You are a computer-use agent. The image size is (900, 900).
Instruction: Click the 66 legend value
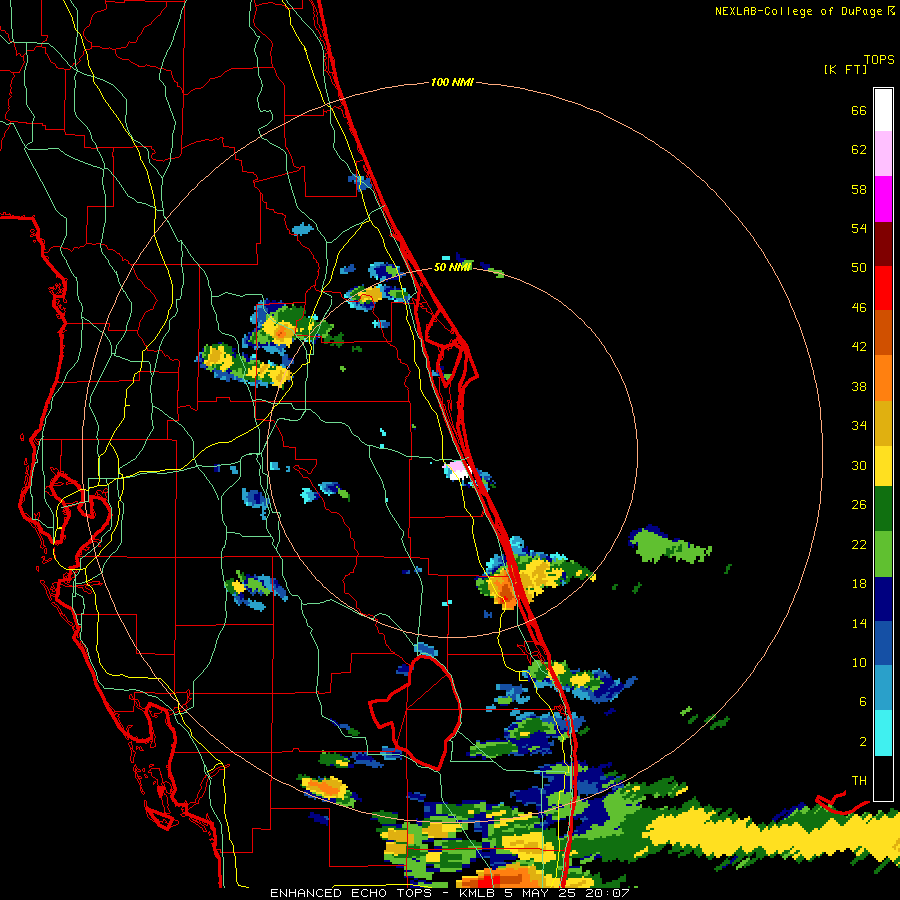click(859, 111)
